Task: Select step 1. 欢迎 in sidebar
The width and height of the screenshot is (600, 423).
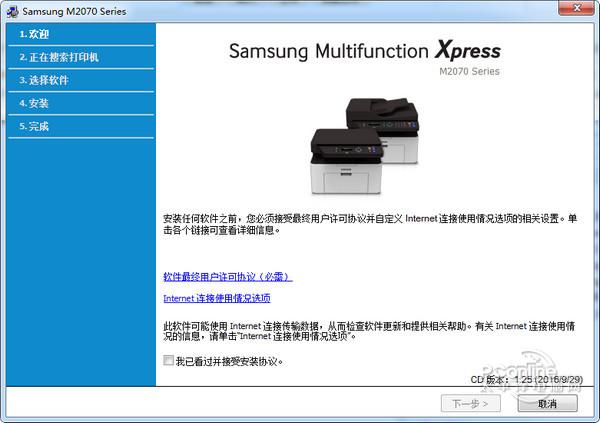Action: pyautogui.click(x=81, y=34)
